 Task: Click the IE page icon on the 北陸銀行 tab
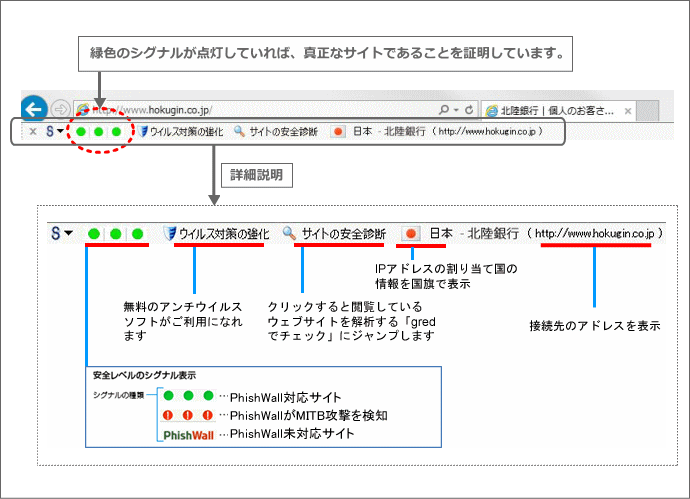coord(492,111)
